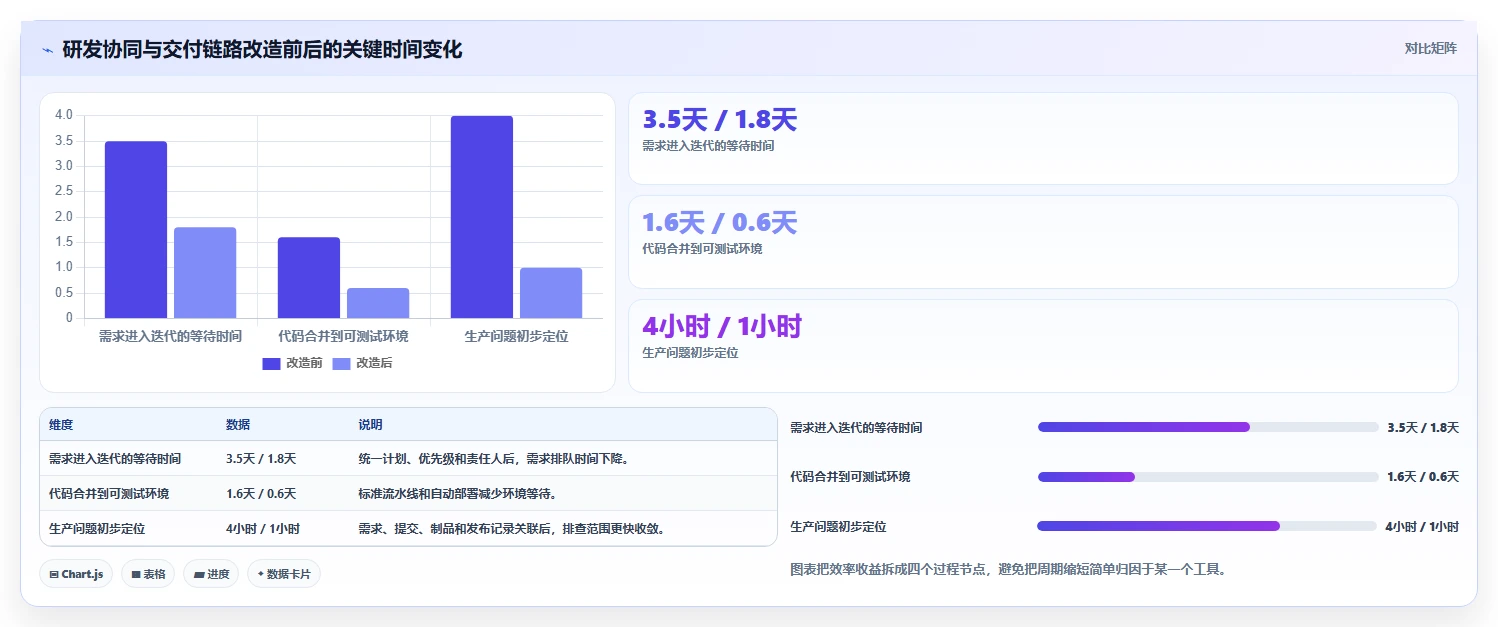Click the dark 改造前 legend color box
Screen dimensions: 1498x627
(272, 364)
